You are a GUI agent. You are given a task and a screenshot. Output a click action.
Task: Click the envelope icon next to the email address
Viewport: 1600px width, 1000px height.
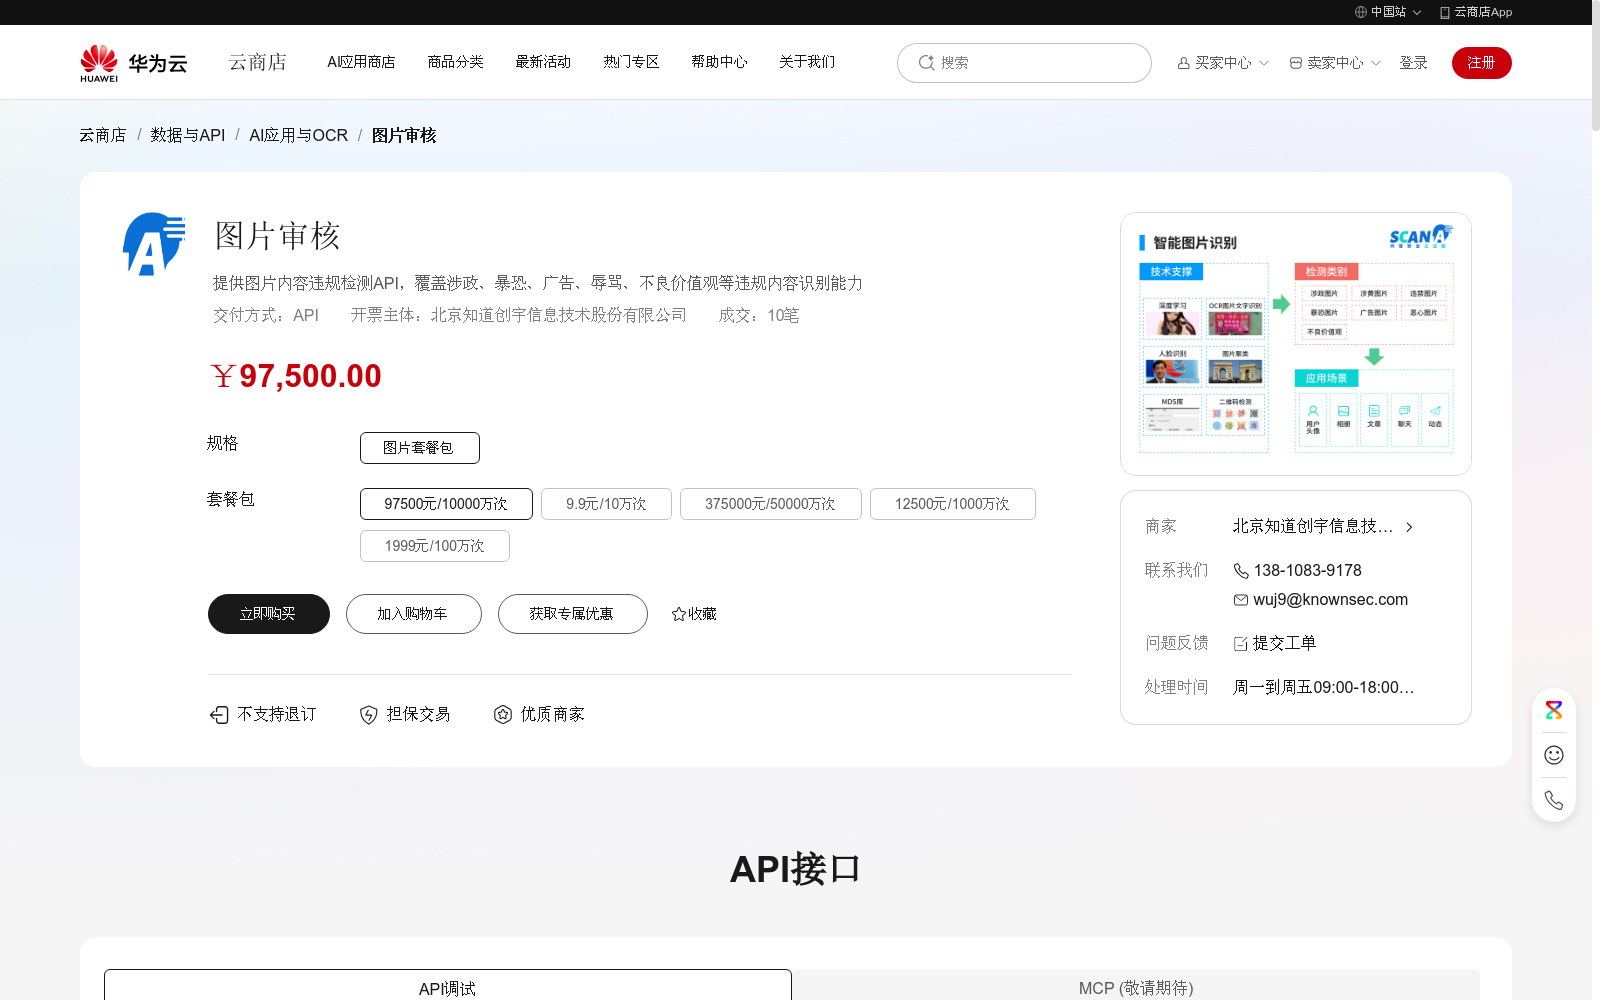(x=1241, y=600)
